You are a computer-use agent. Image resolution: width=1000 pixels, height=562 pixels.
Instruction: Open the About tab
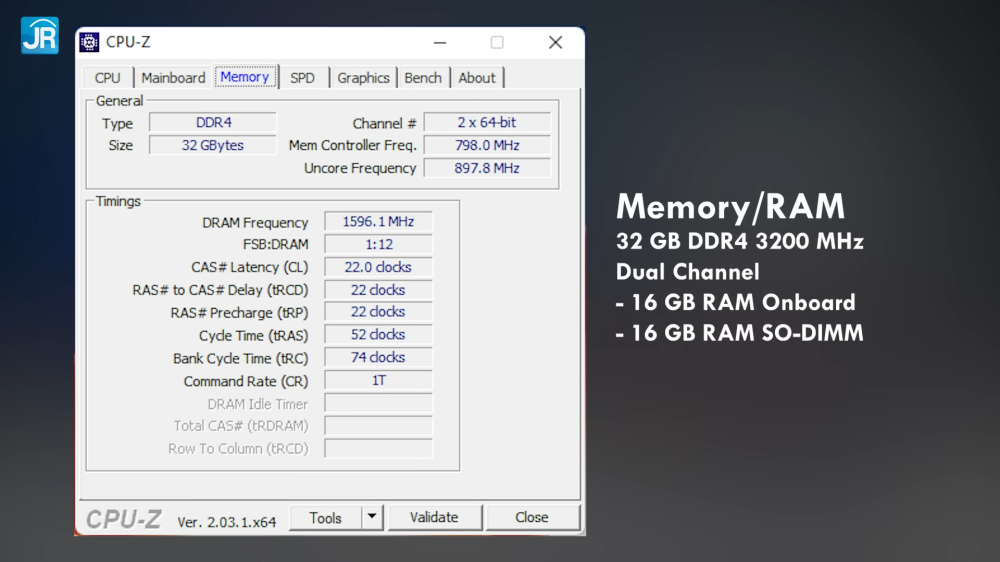tap(477, 78)
